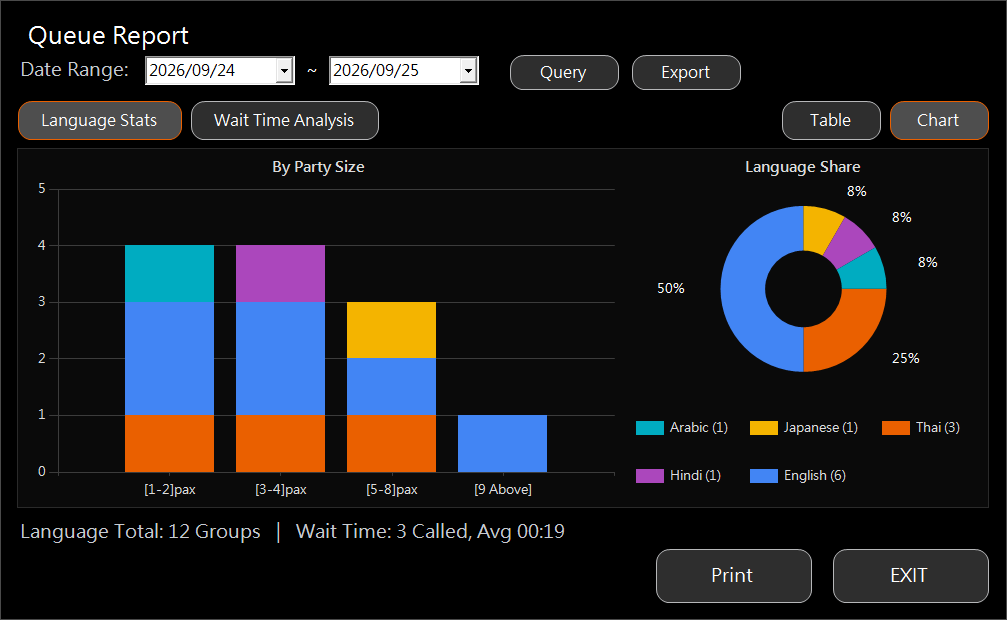1007x620 pixels.
Task: Select the purple Hindi segment in [3-4]pax bar
Action: pyautogui.click(x=281, y=274)
